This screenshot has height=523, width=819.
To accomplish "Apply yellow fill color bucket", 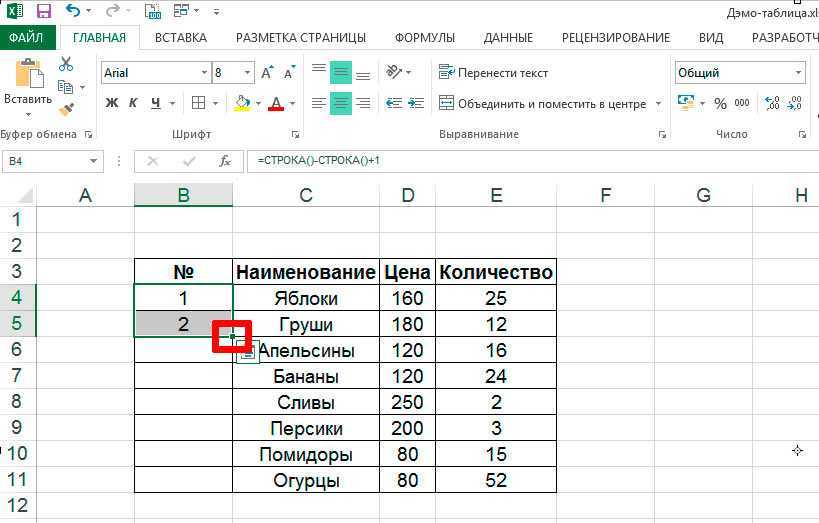I will coord(242,103).
